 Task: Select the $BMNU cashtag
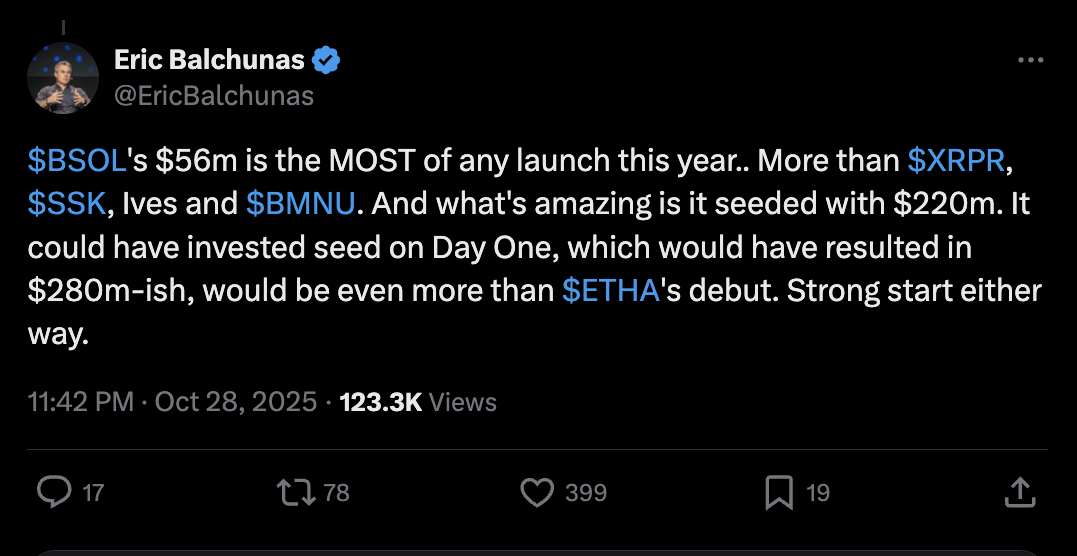[300, 204]
